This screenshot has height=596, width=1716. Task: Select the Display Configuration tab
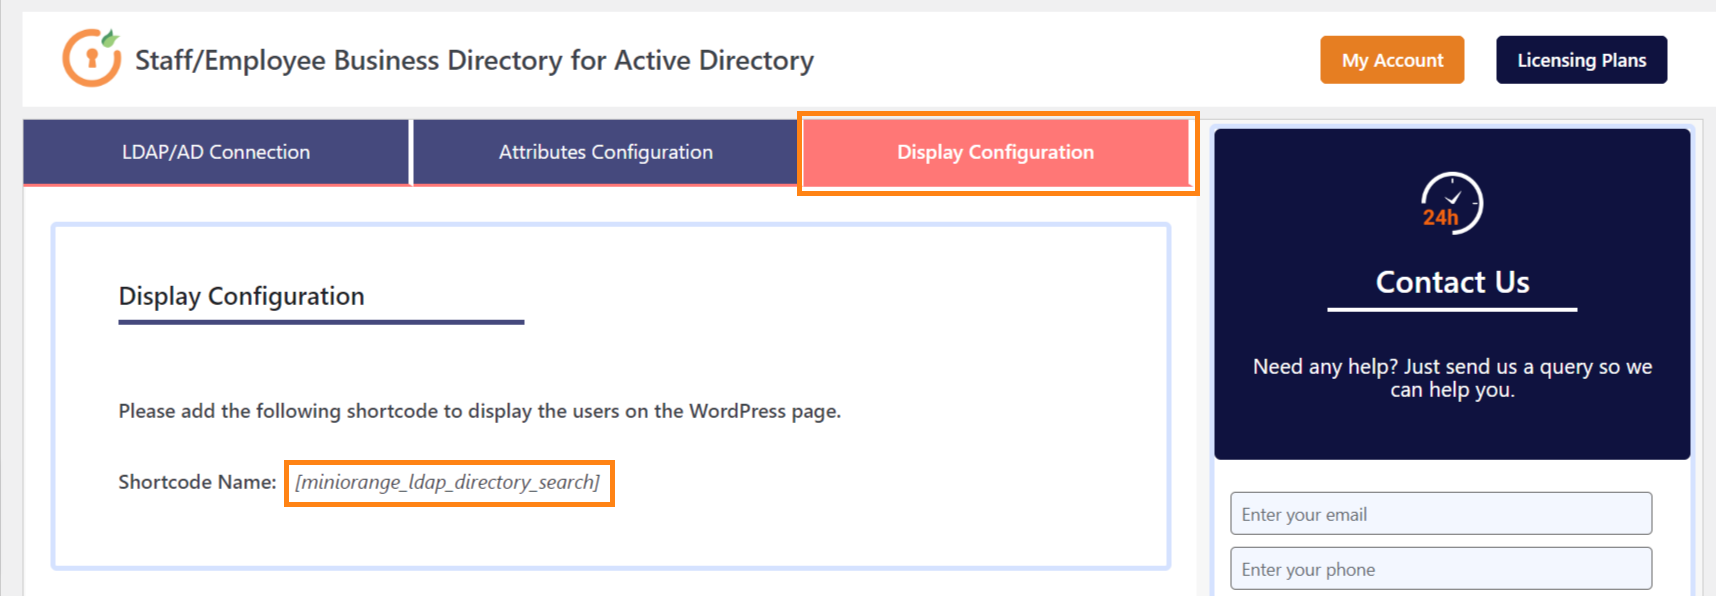(996, 152)
